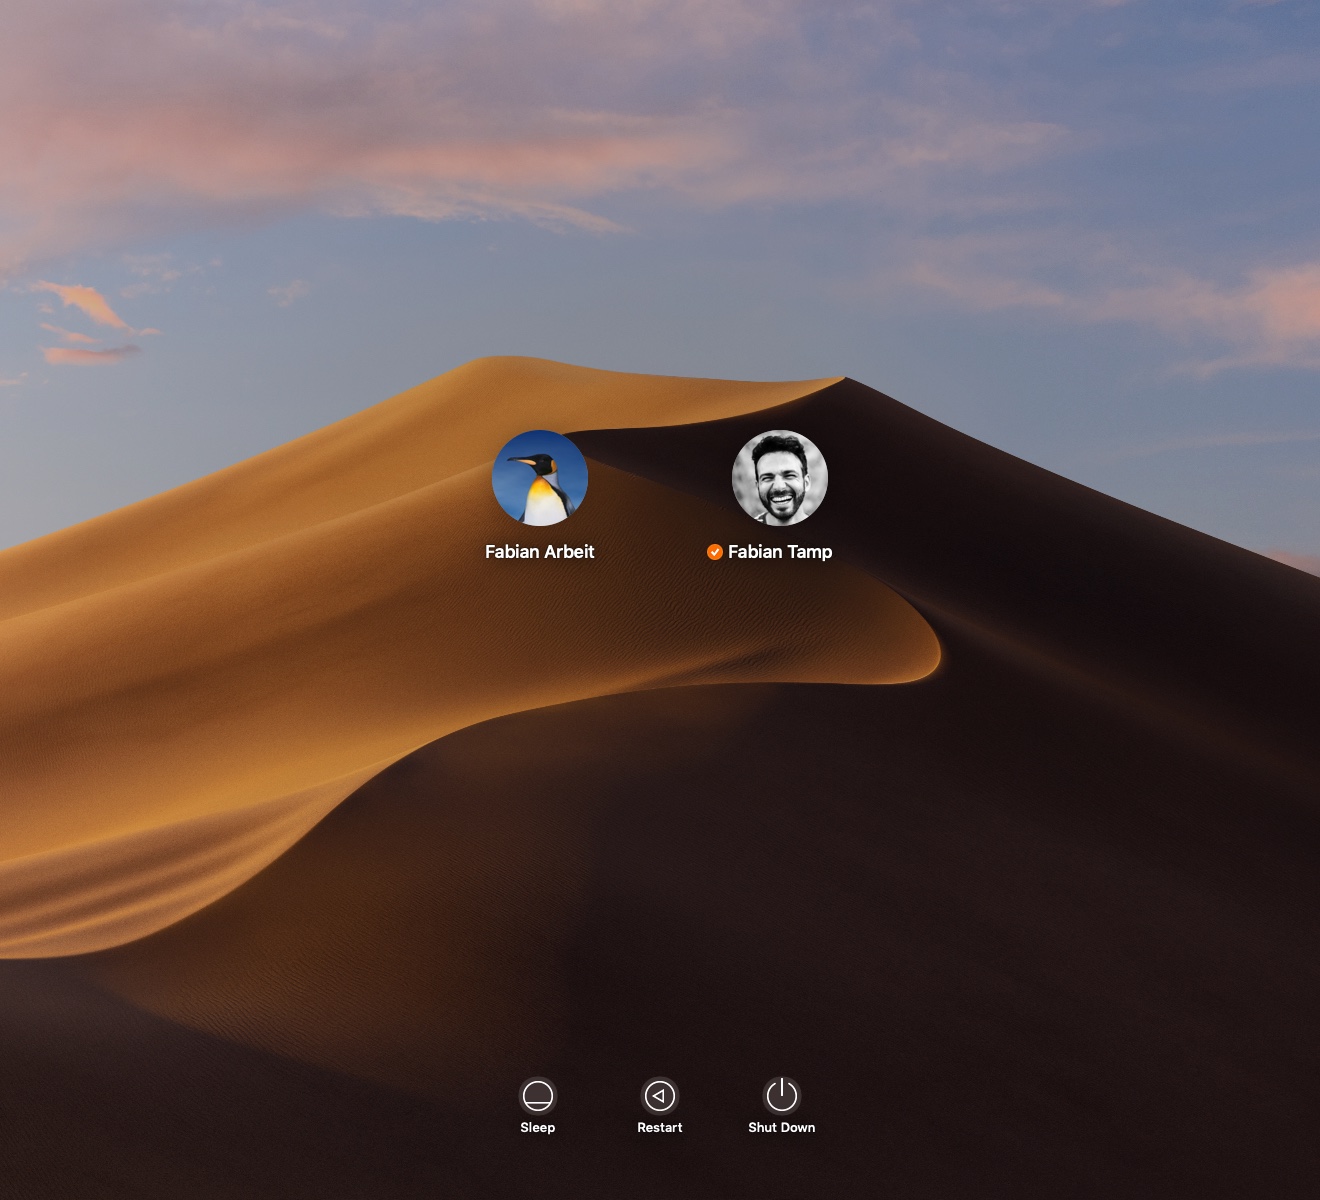This screenshot has height=1200, width=1320.
Task: Click the Shut Down label
Action: pos(782,1128)
